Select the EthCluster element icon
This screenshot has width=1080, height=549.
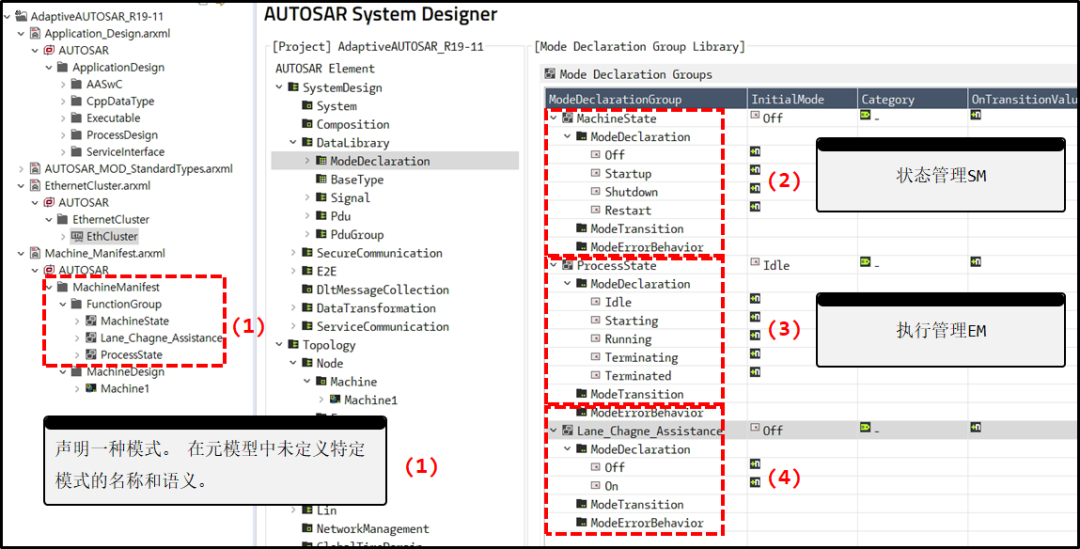point(76,236)
